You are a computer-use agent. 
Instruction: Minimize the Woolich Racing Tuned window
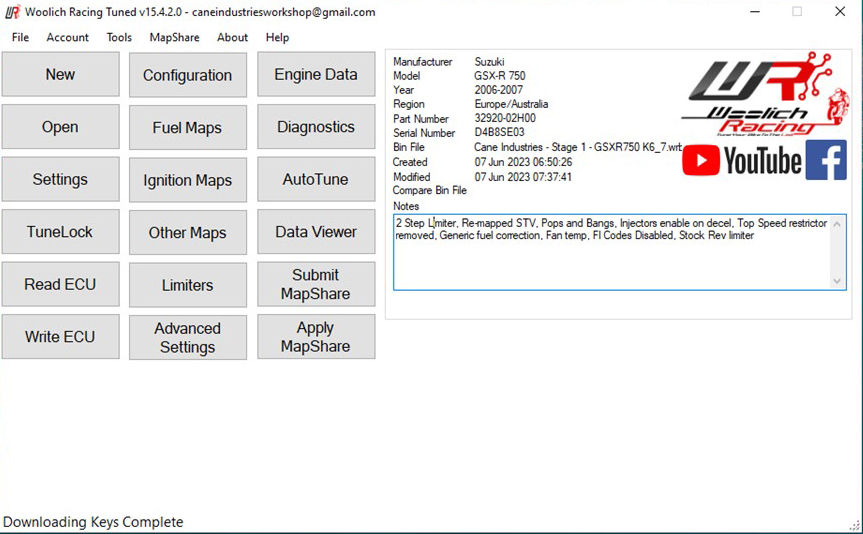(x=755, y=12)
